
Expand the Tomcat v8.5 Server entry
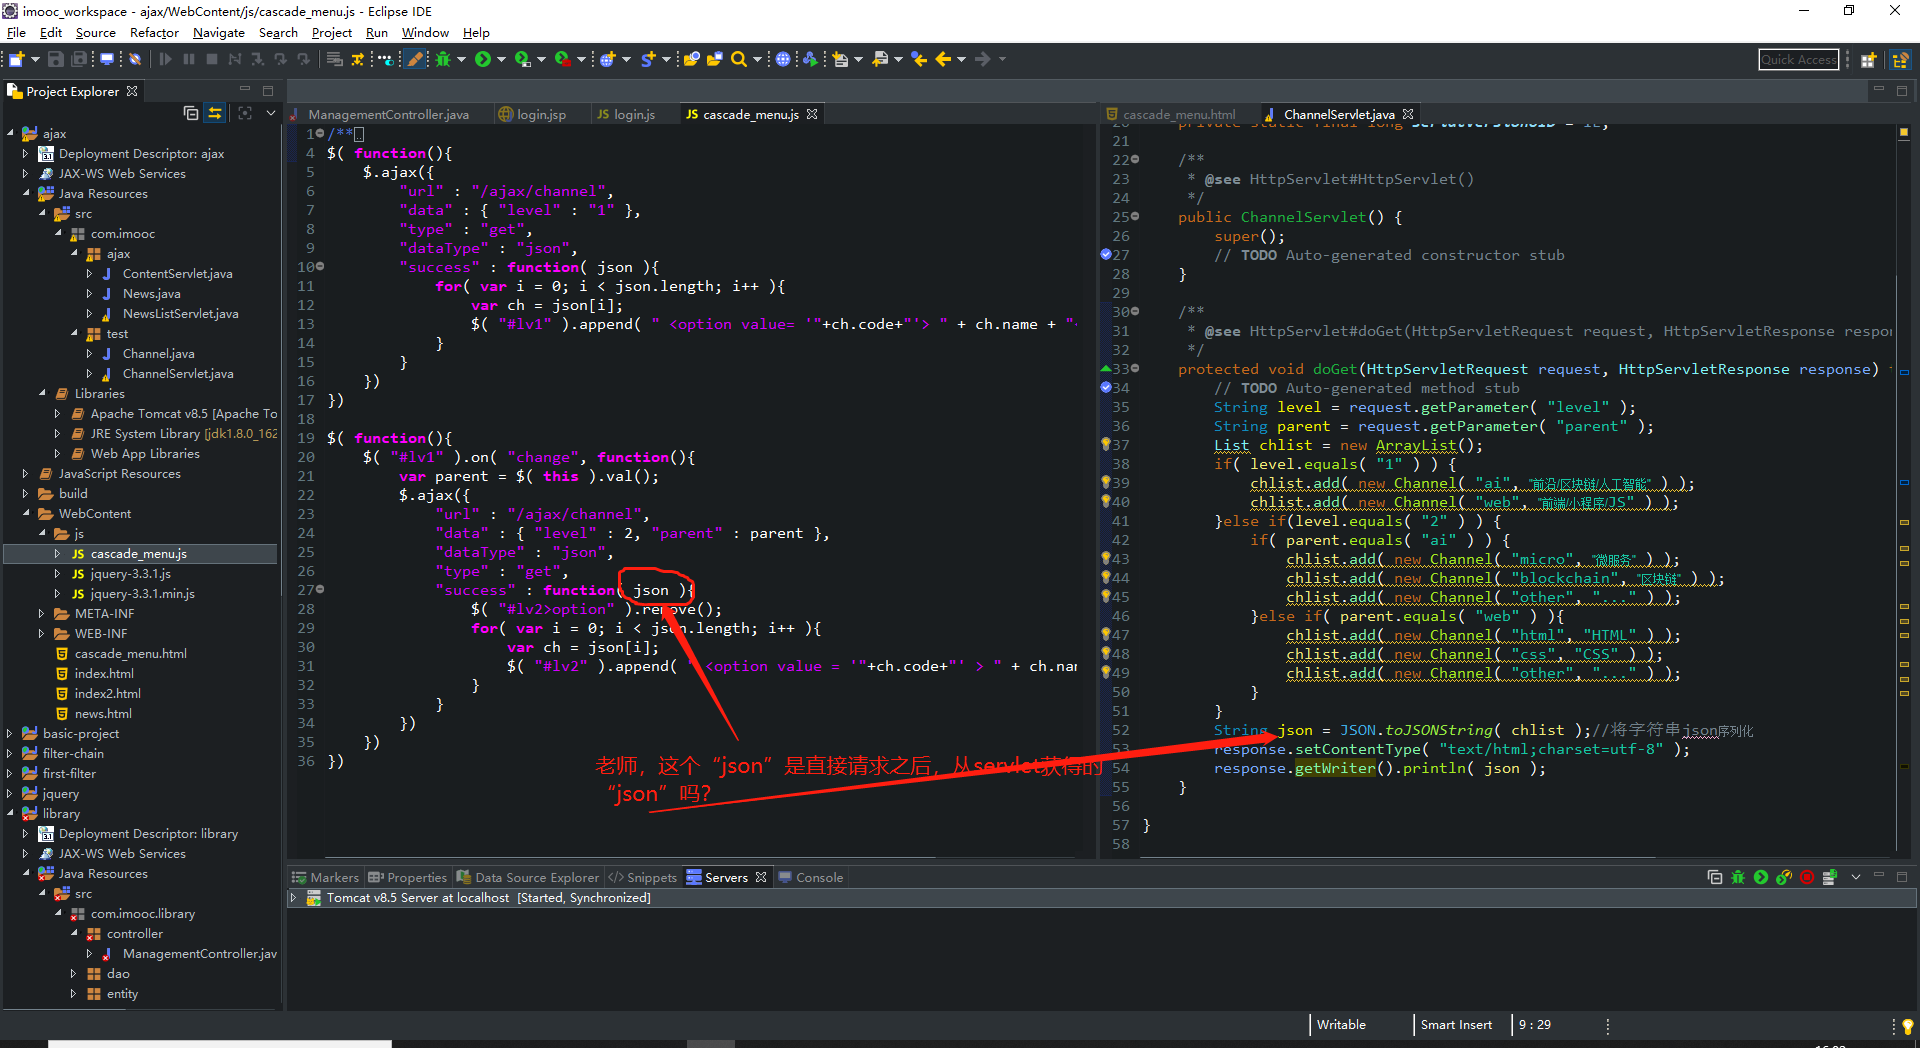point(293,898)
